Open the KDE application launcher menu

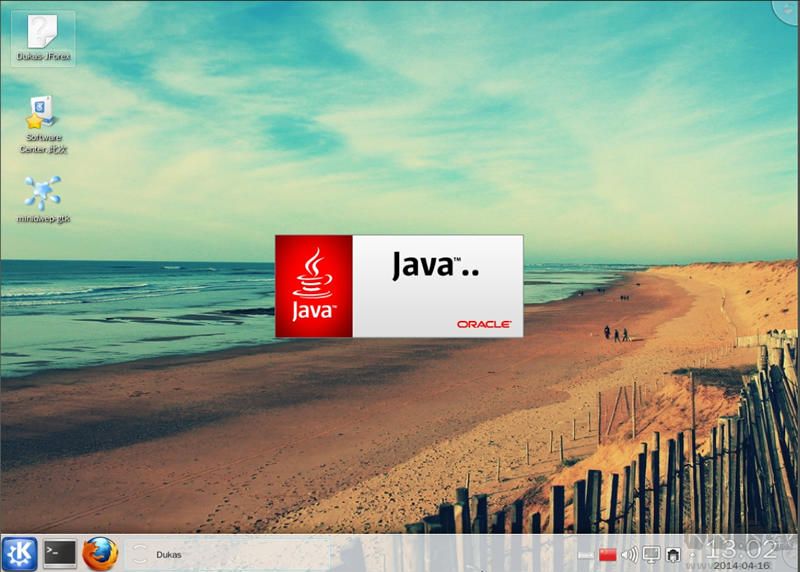point(19,553)
